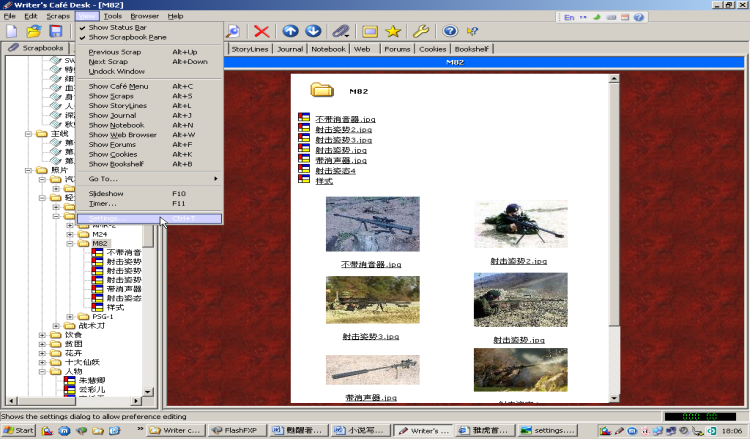Click the language bar help icon
Viewport: 750px width, 439px height.
[x=639, y=17]
